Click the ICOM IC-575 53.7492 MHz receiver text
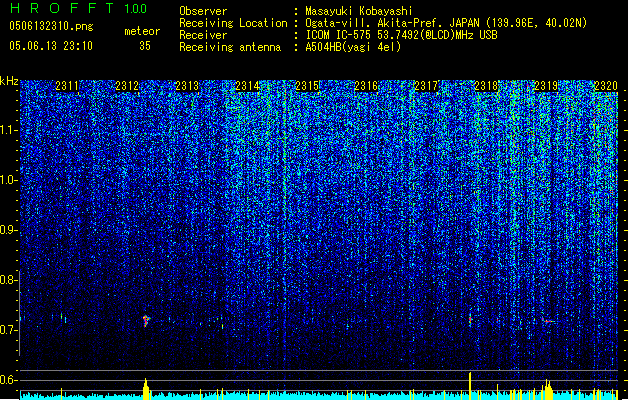The height and width of the screenshot is (400, 629). 402,35
